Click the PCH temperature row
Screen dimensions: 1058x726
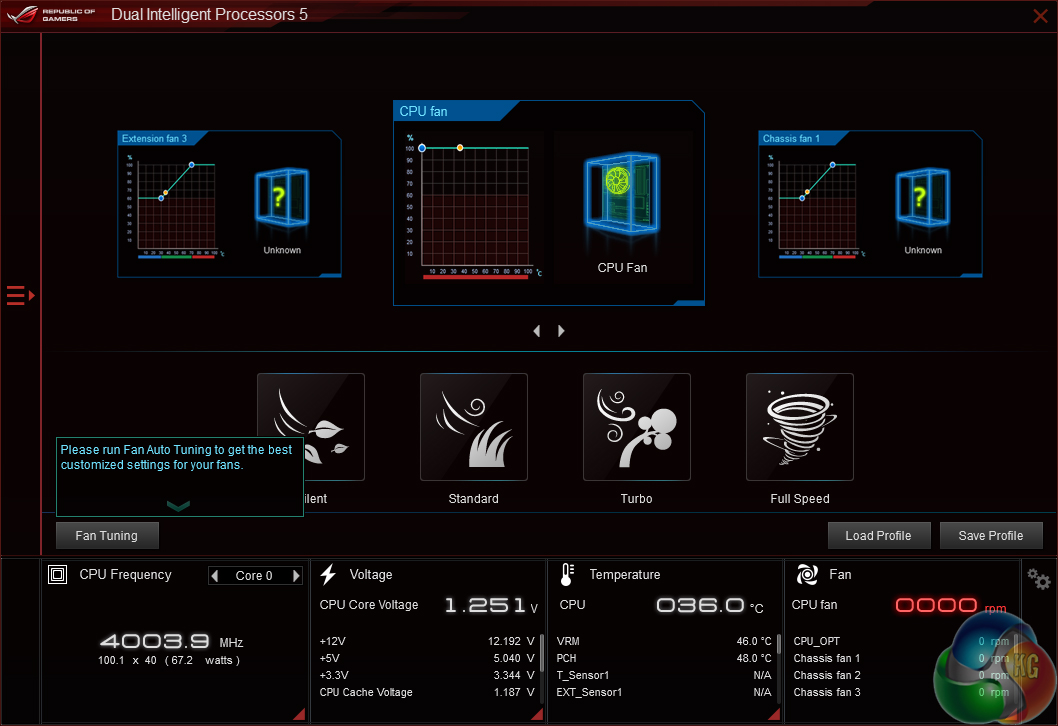[664, 658]
